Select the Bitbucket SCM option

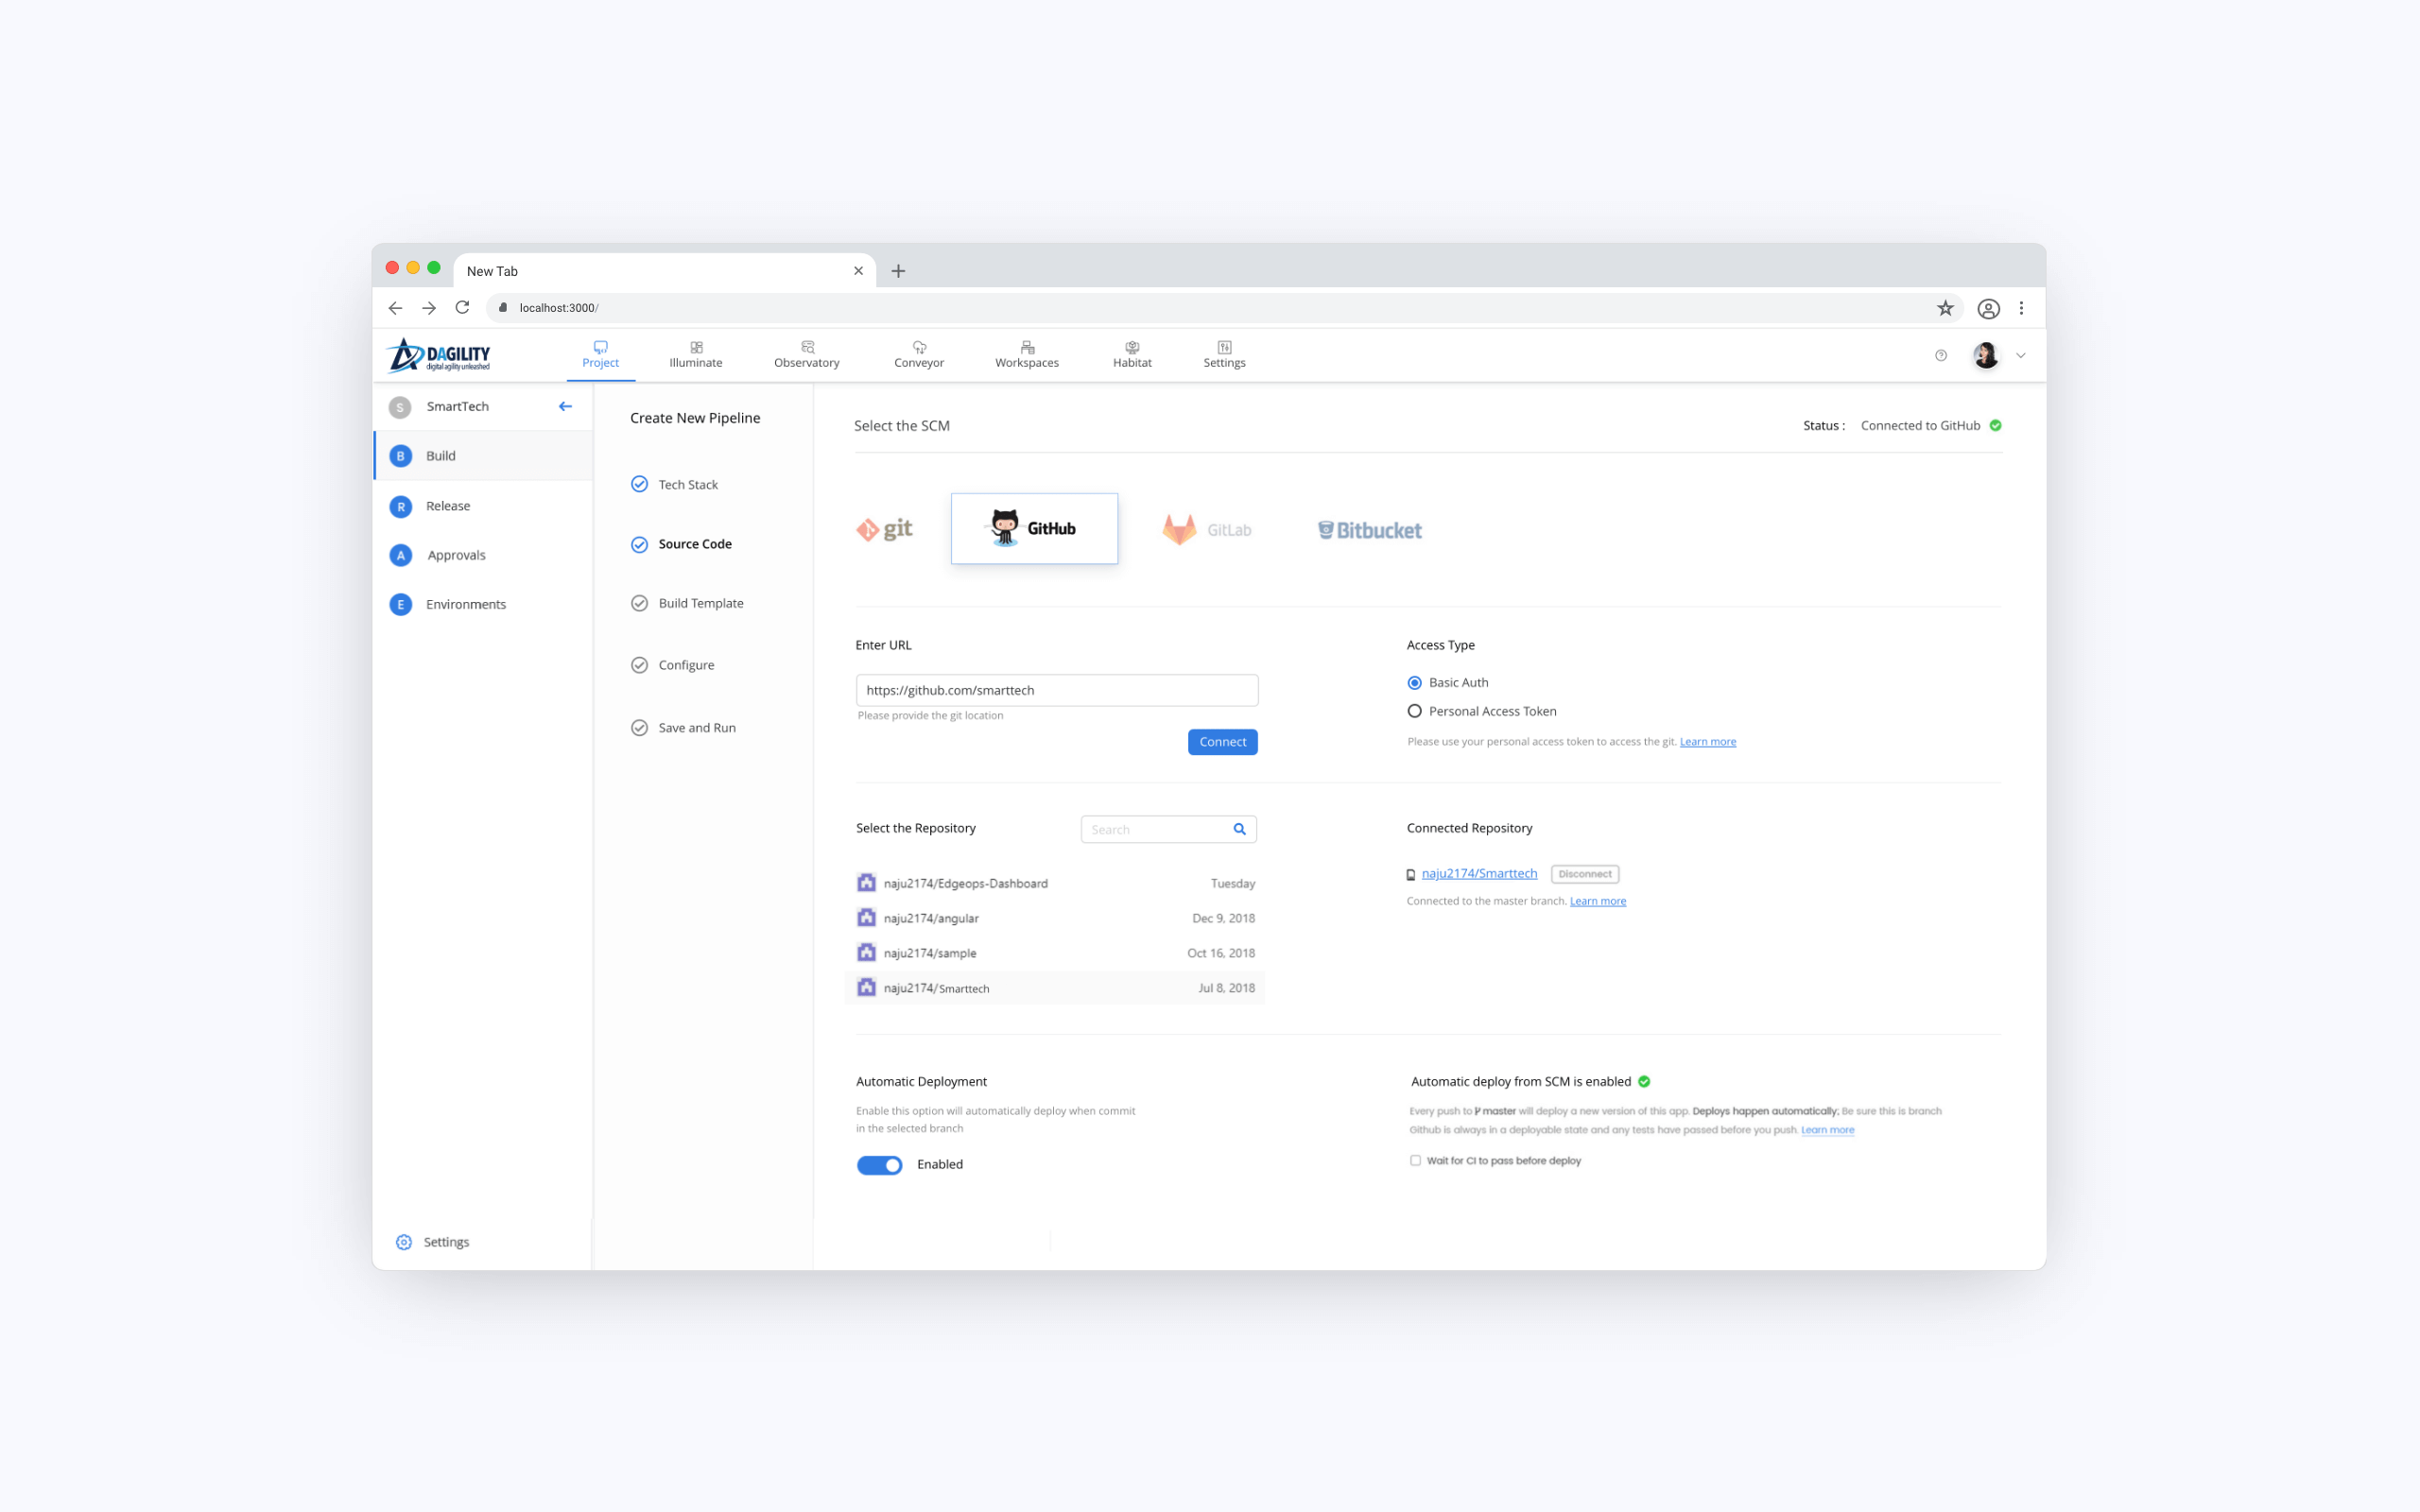click(x=1369, y=530)
